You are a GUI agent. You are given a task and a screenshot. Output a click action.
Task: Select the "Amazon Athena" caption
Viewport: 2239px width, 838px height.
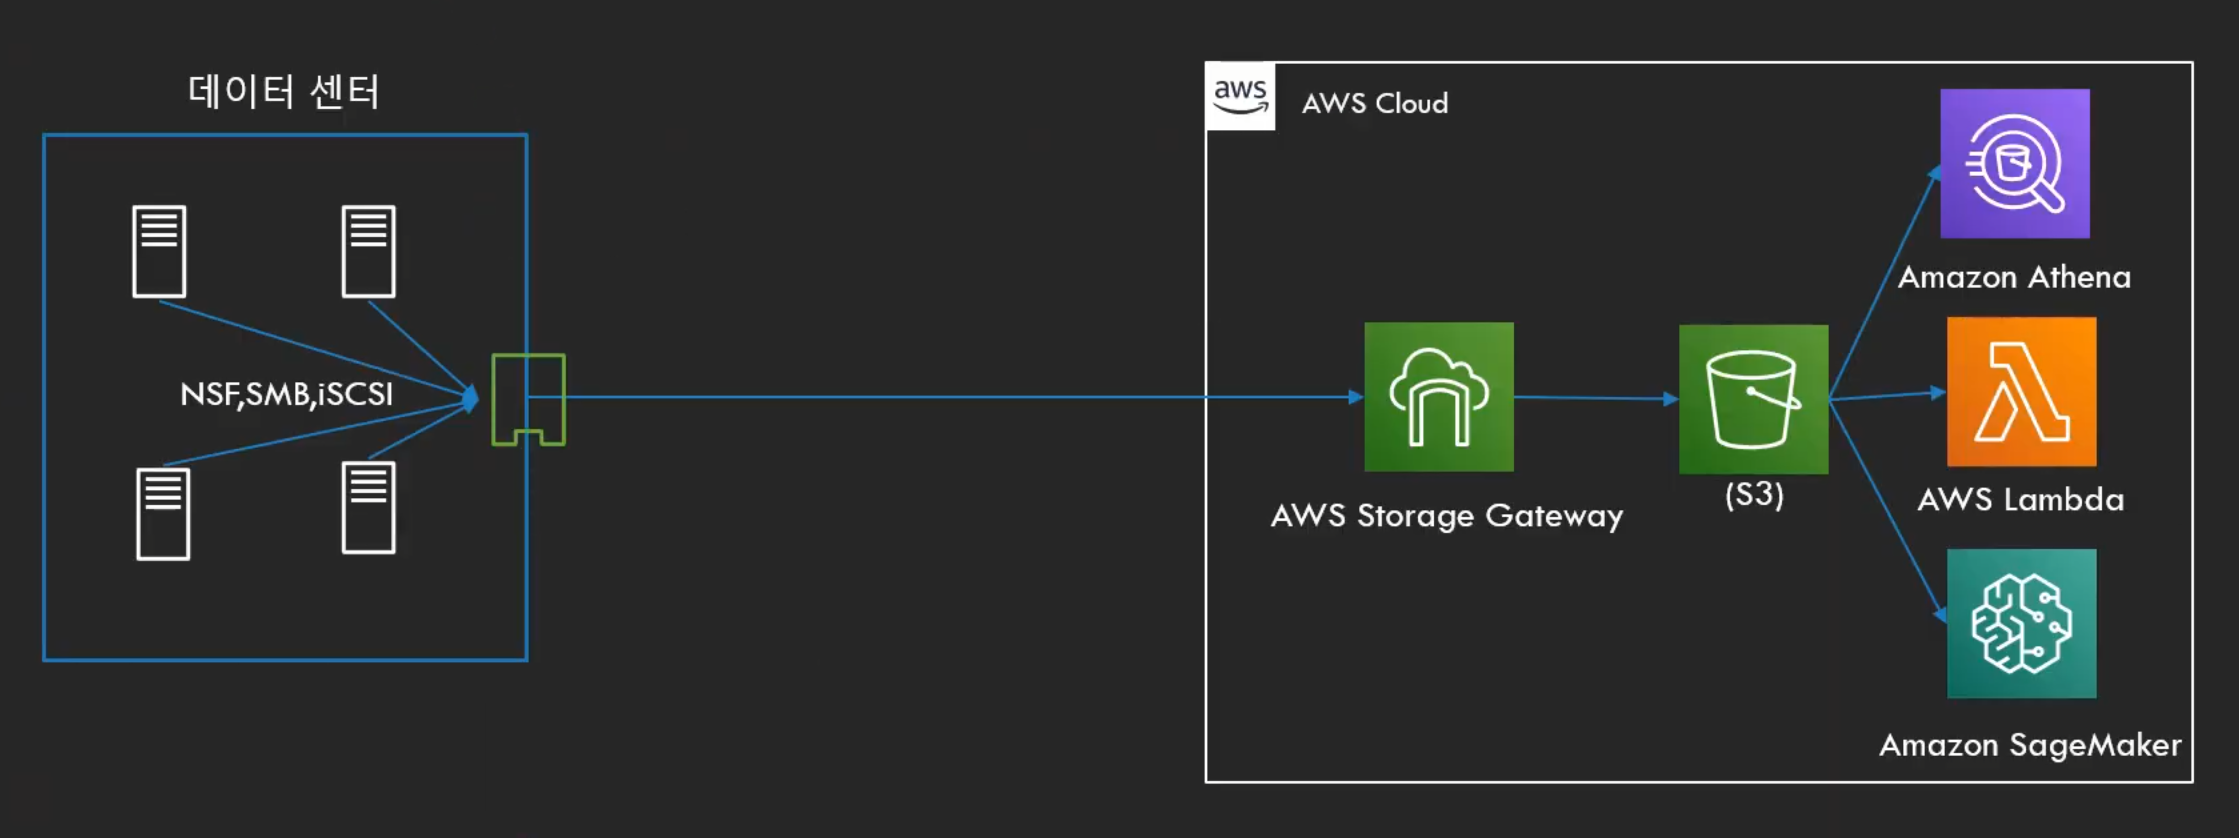(x=2014, y=277)
